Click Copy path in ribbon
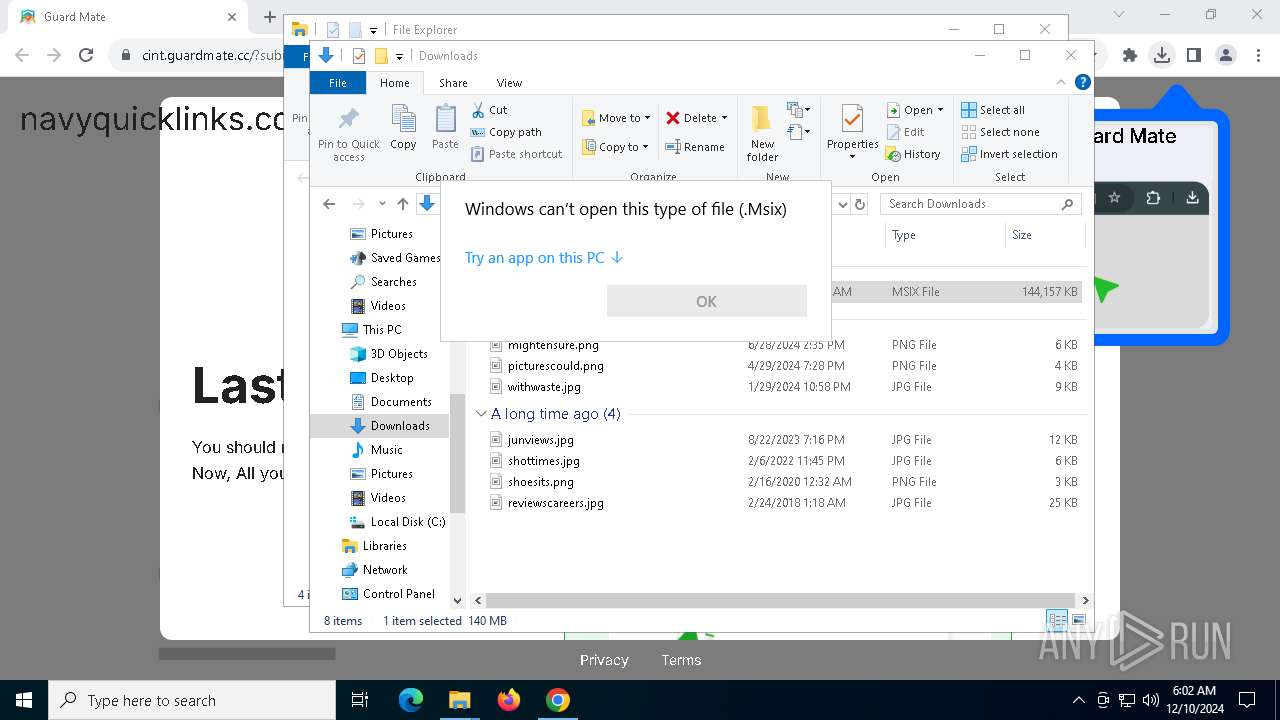Screen dimensions: 1280x720 506,132
